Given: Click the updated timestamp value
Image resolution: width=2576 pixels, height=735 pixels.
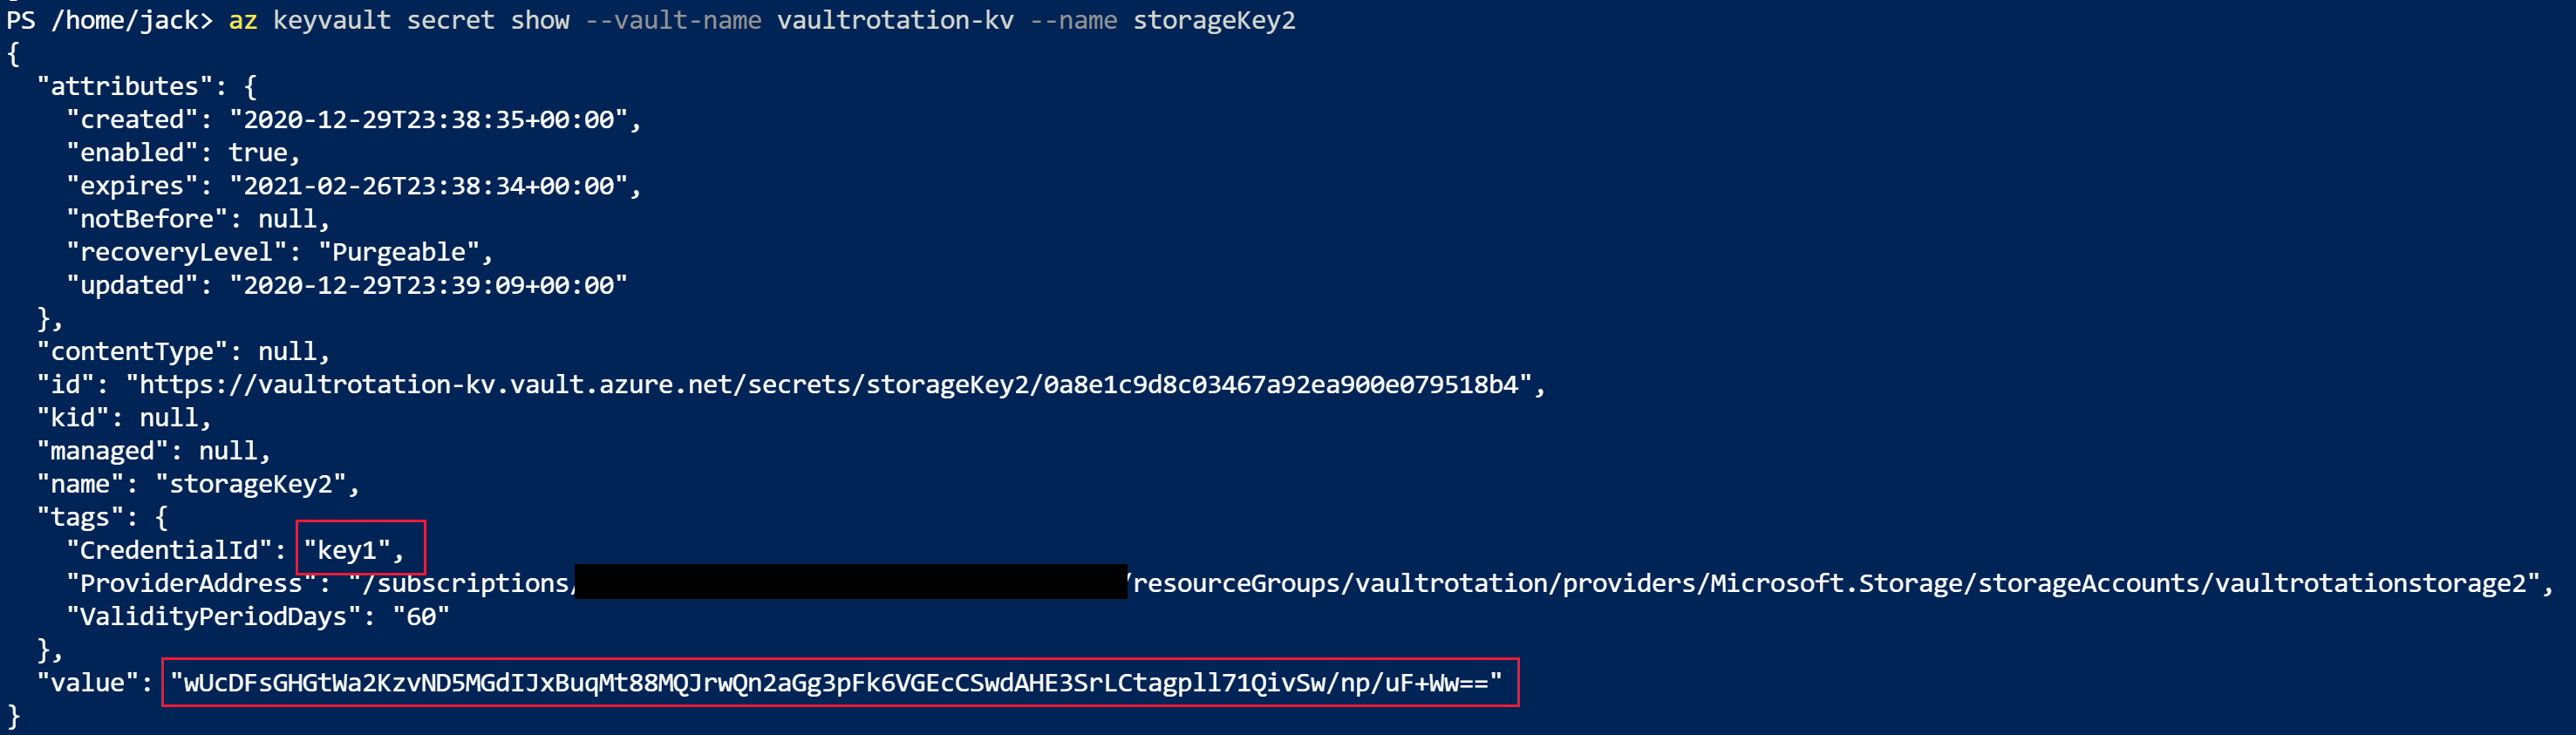Looking at the screenshot, I should click(x=429, y=285).
